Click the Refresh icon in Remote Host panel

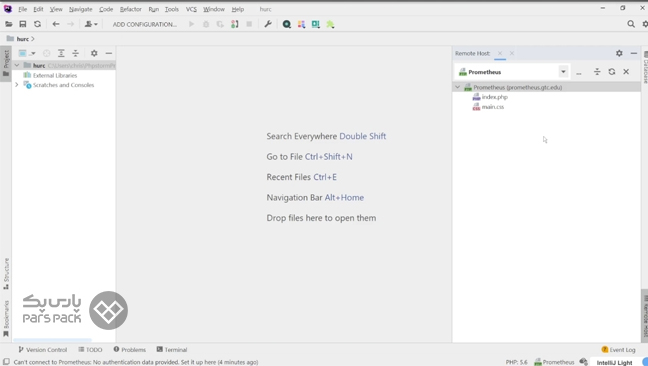pyautogui.click(x=611, y=71)
